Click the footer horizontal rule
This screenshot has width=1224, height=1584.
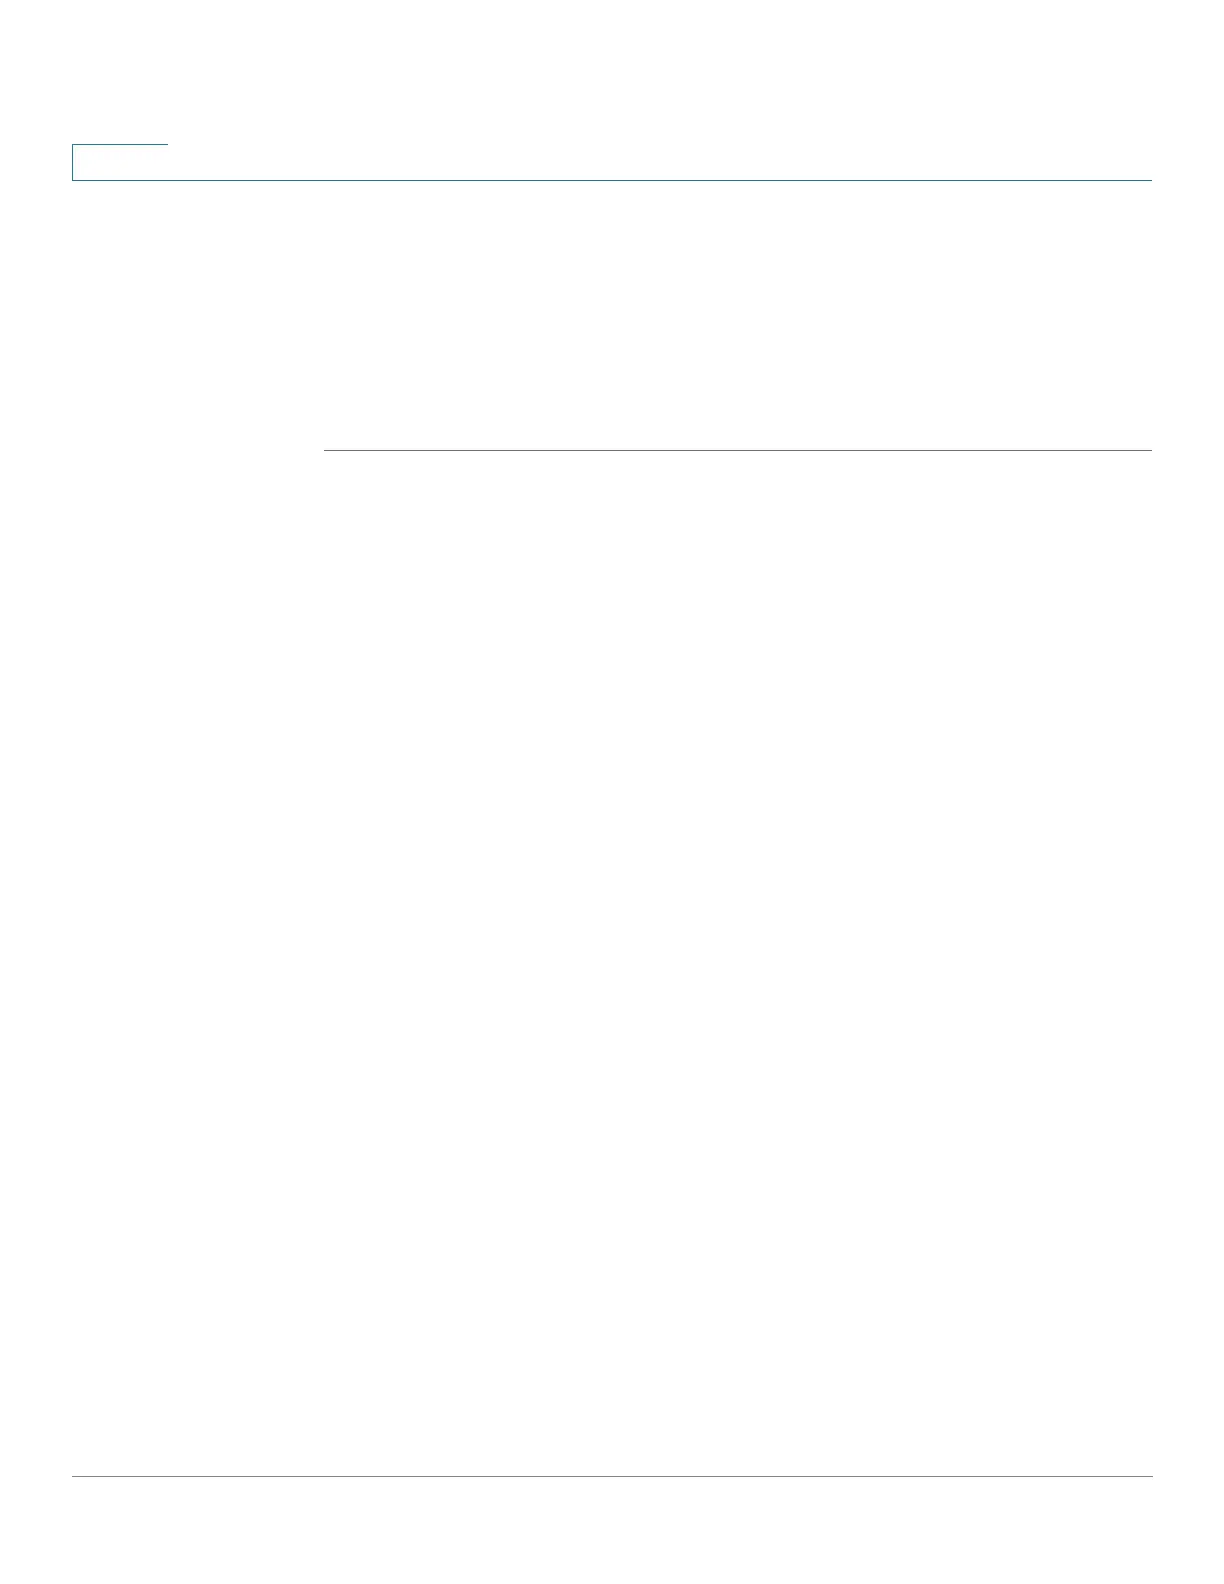click(612, 1476)
